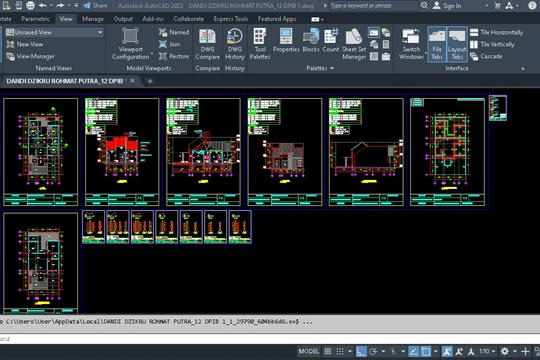This screenshot has width=540, height=360.
Task: Click the Join viewports button
Action: point(170,44)
